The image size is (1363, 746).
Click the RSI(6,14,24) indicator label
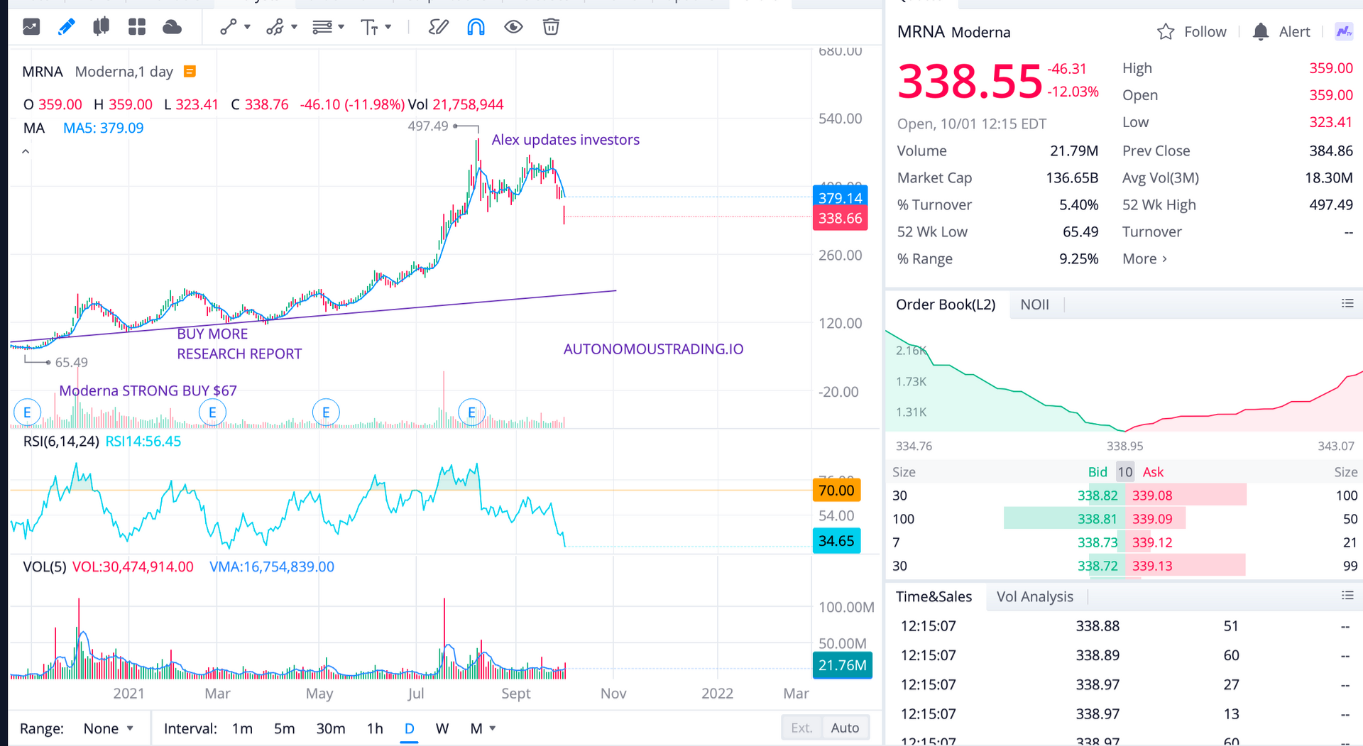[61, 440]
